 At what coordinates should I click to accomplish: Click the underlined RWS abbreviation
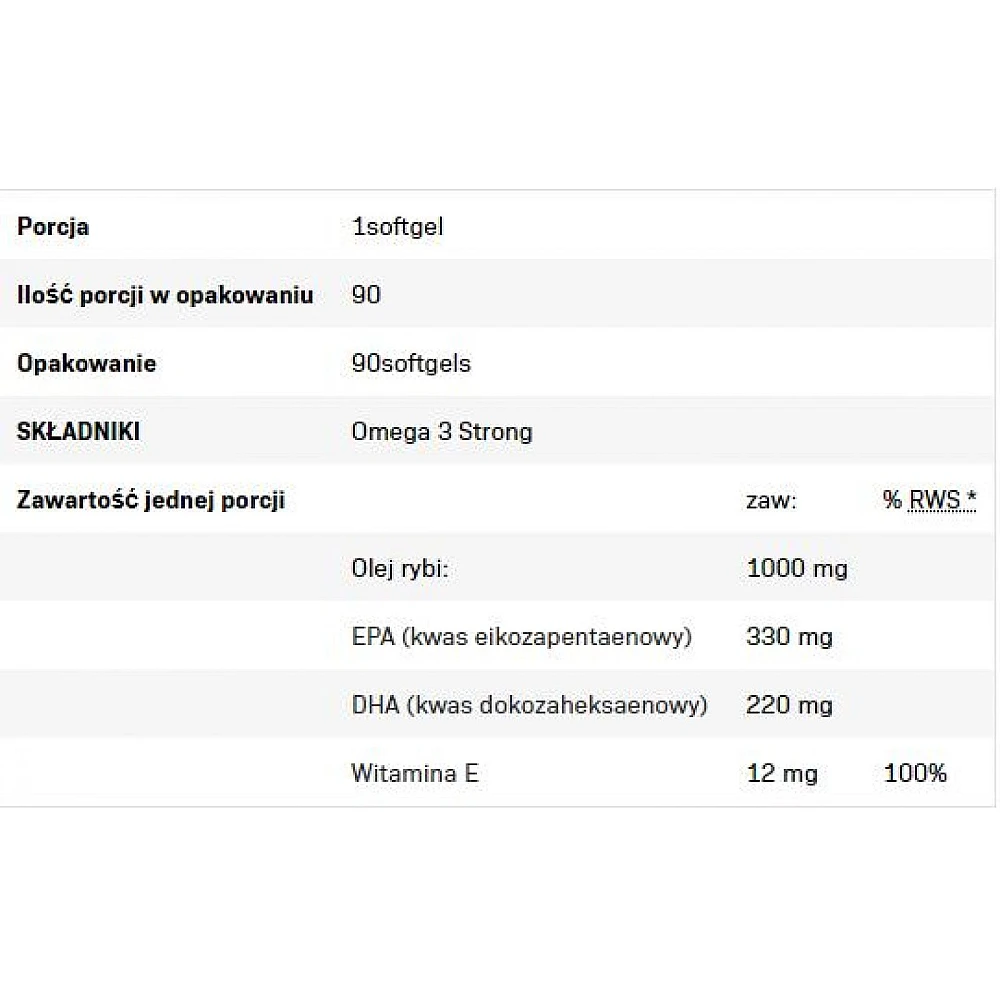(934, 500)
